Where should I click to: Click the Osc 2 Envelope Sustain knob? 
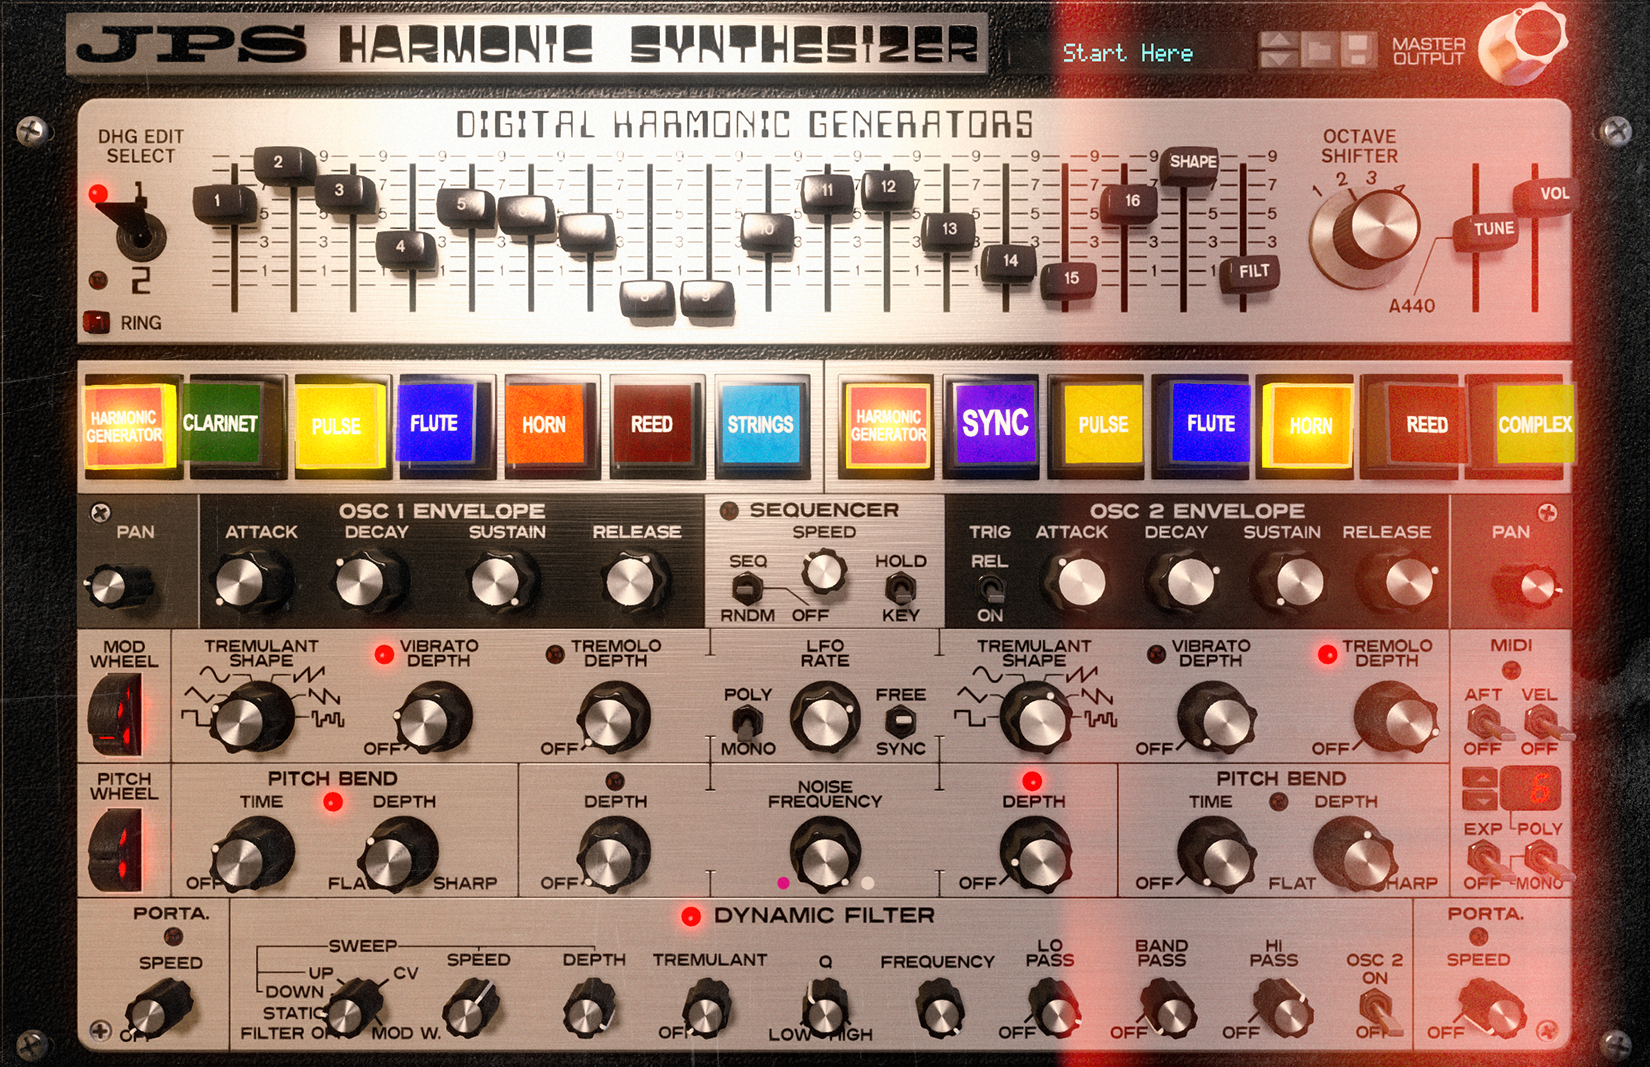1294,583
